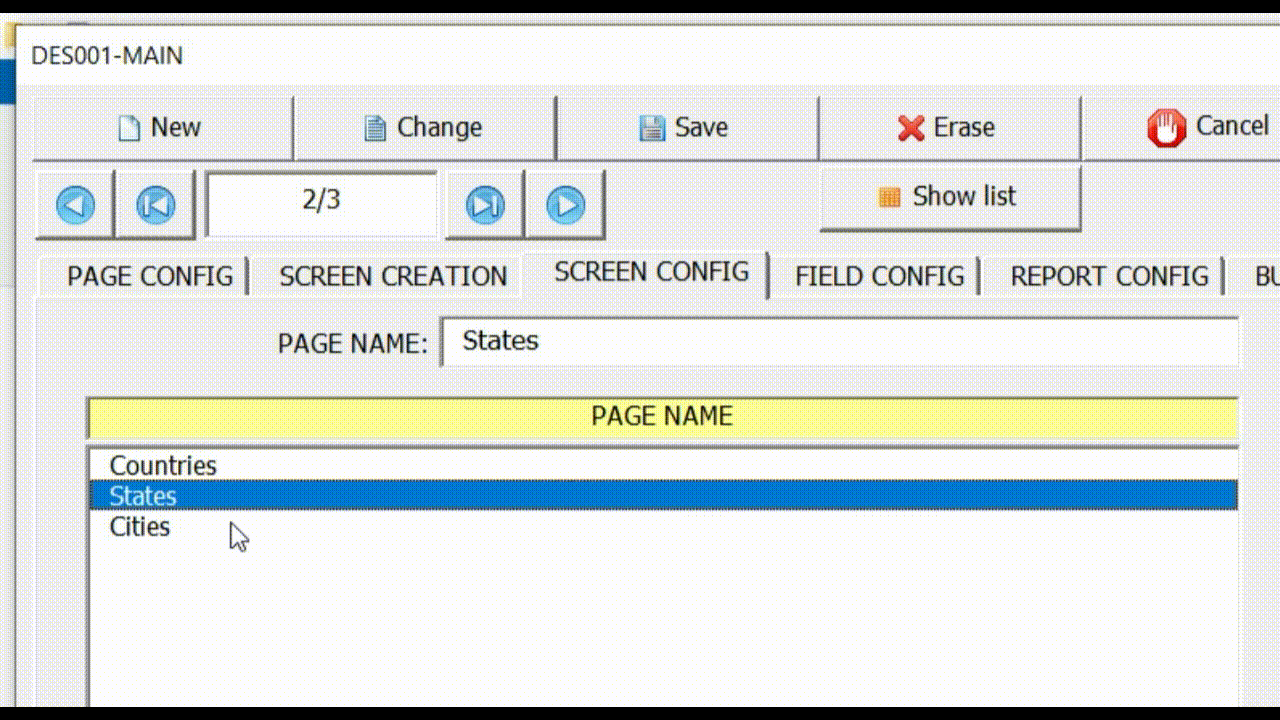Open the REPORT CONFIG tab
The width and height of the screenshot is (1280, 720).
1110,276
